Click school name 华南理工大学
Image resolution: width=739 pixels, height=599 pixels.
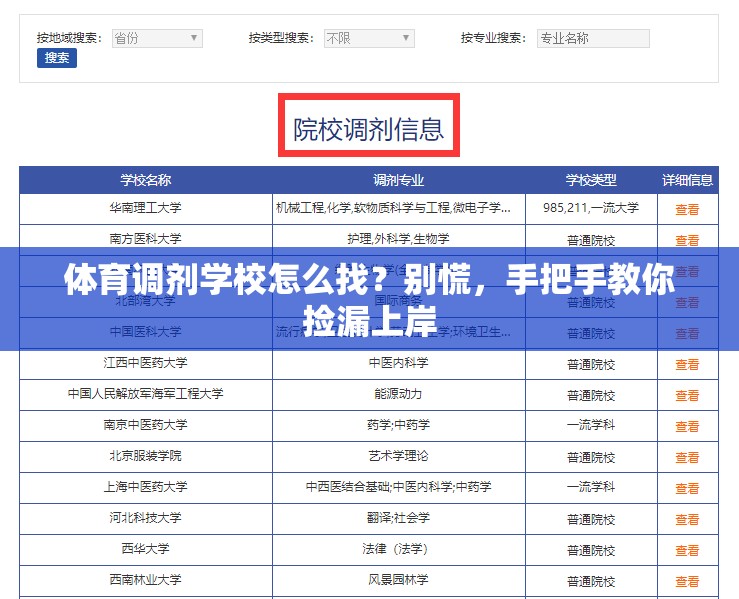click(146, 208)
